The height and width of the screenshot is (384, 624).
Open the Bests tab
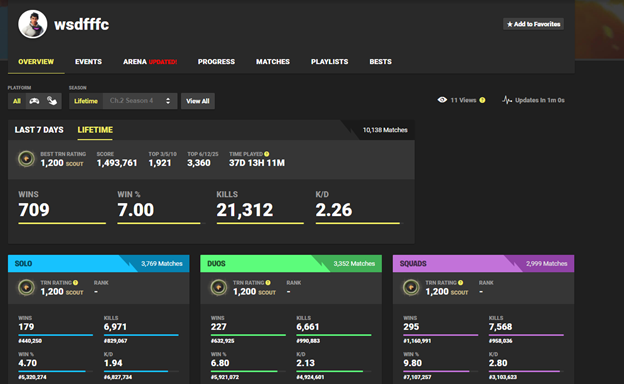(380, 62)
